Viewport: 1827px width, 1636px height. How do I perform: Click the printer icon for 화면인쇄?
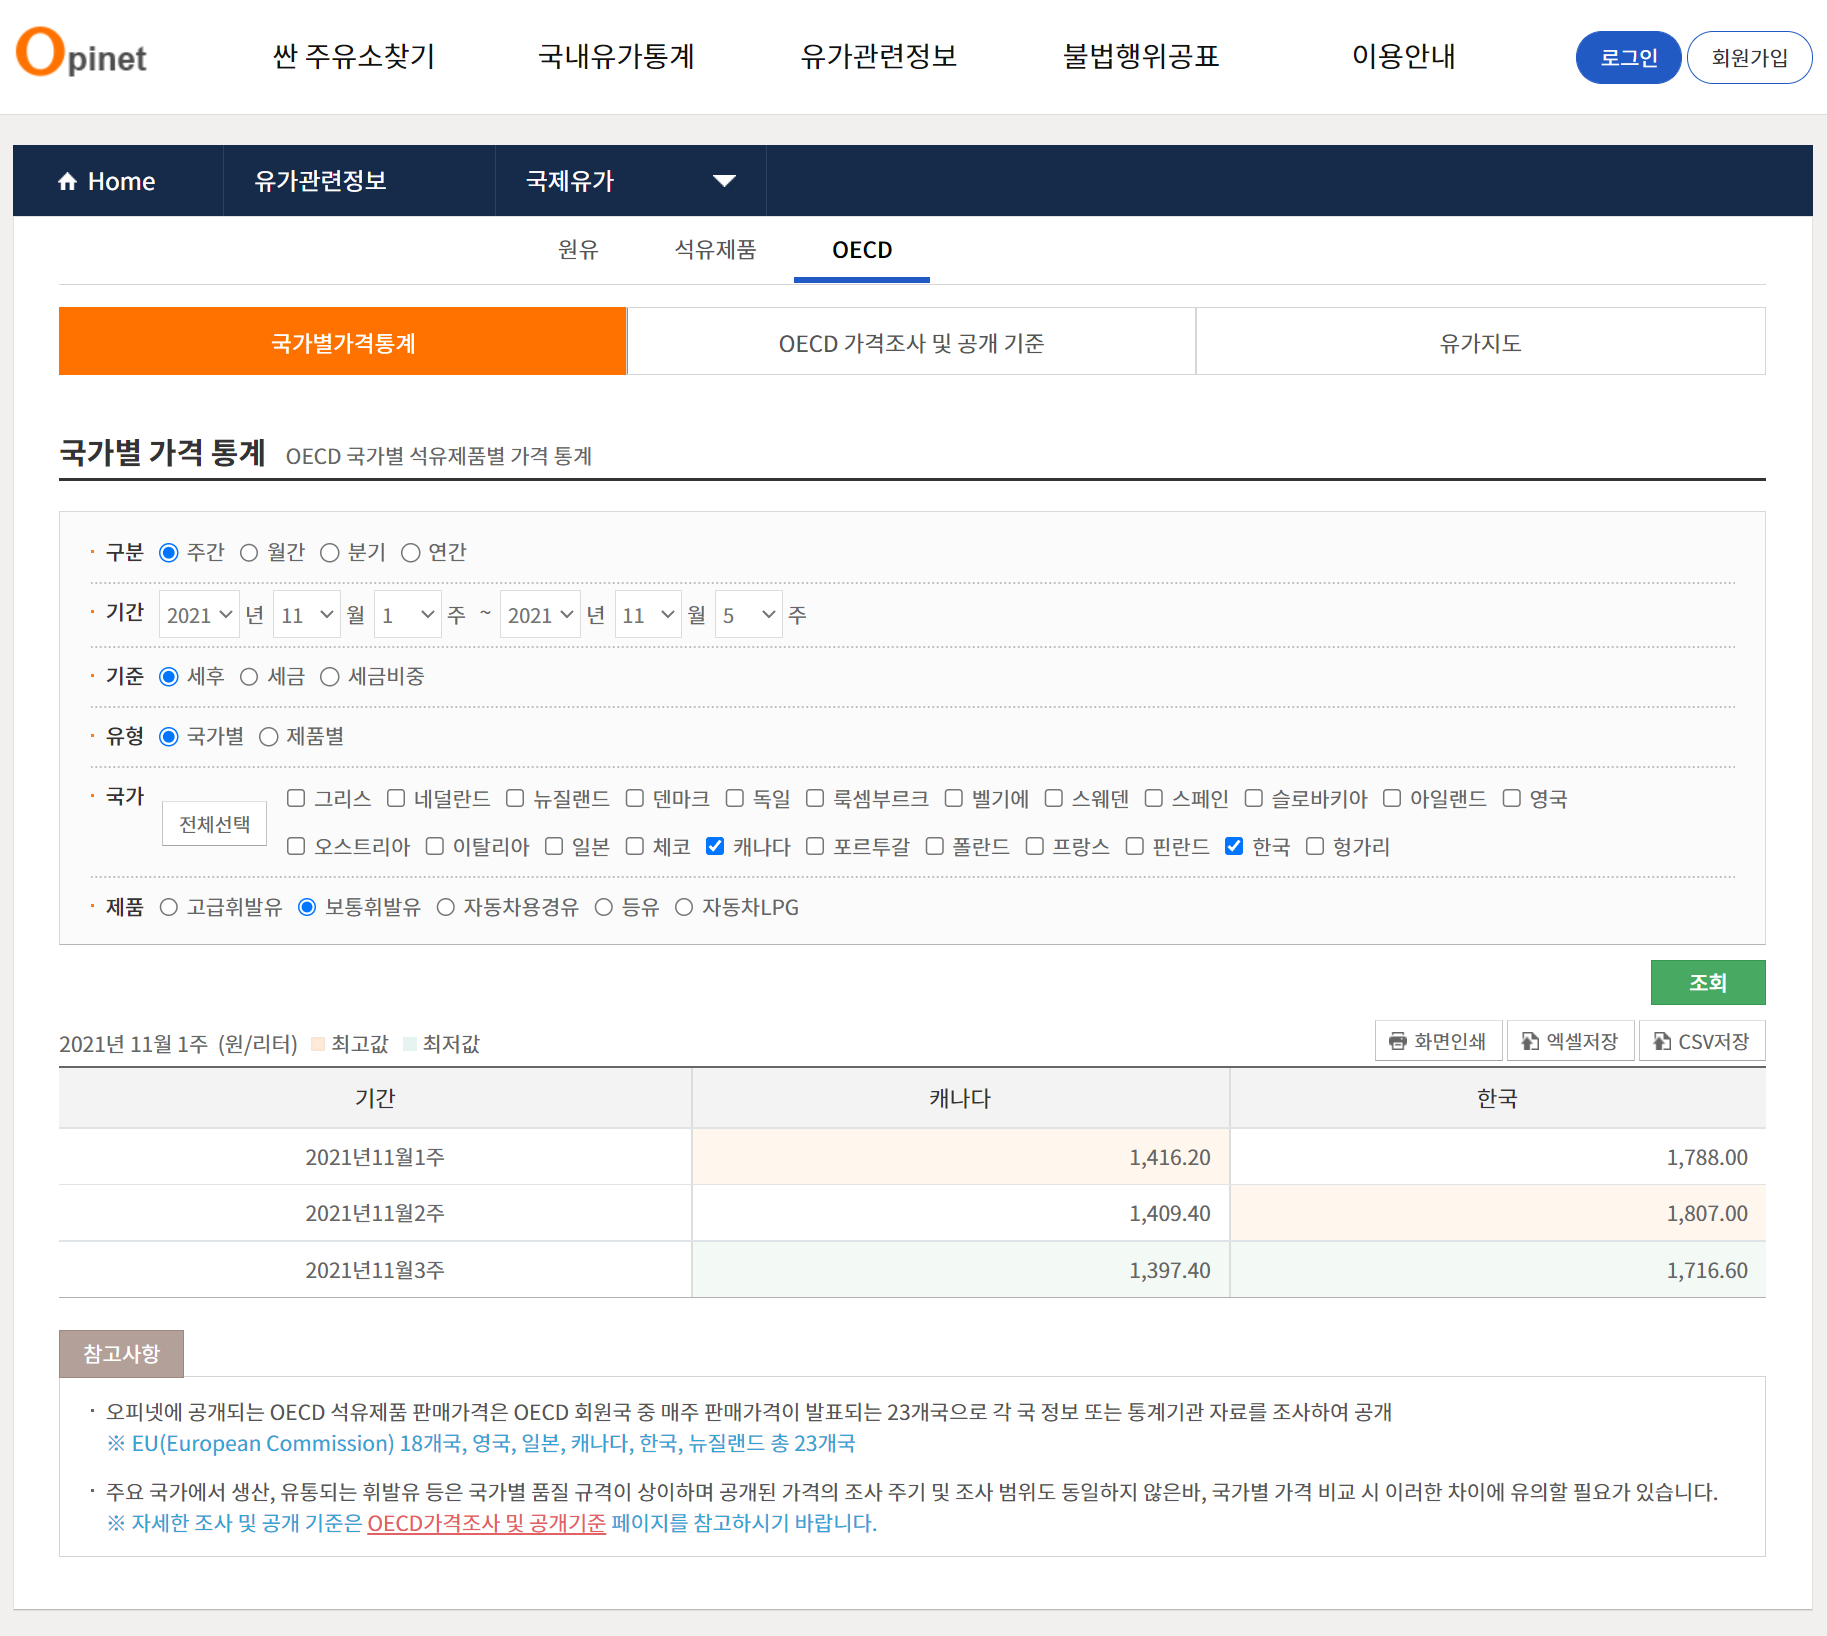pos(1397,1042)
